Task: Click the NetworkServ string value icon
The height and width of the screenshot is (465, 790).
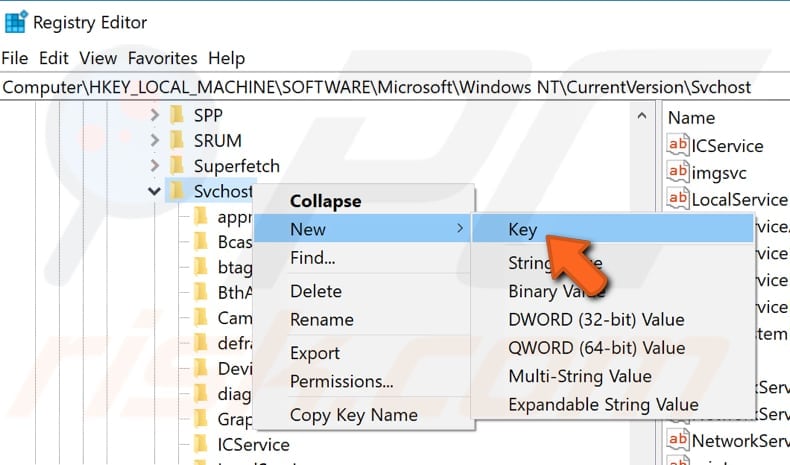Action: pyautogui.click(x=678, y=439)
